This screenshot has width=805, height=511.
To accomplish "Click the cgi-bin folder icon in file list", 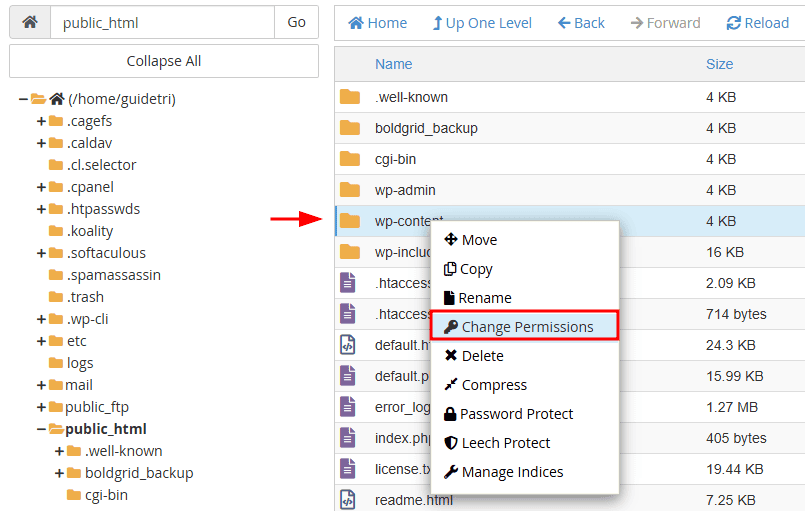I will click(349, 159).
